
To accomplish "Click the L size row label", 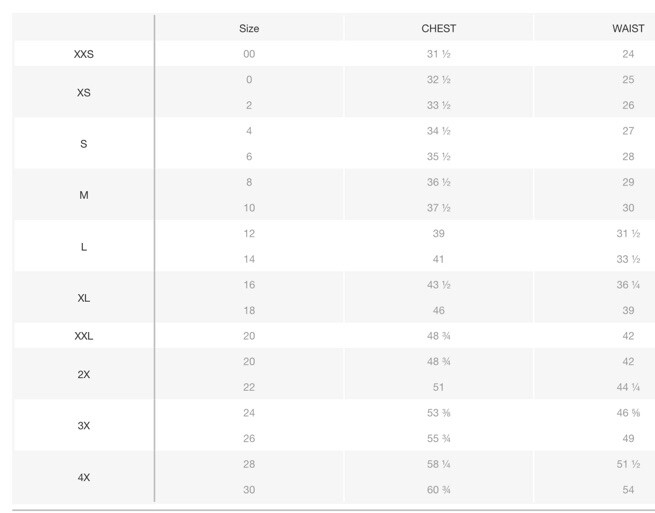I will [x=84, y=246].
